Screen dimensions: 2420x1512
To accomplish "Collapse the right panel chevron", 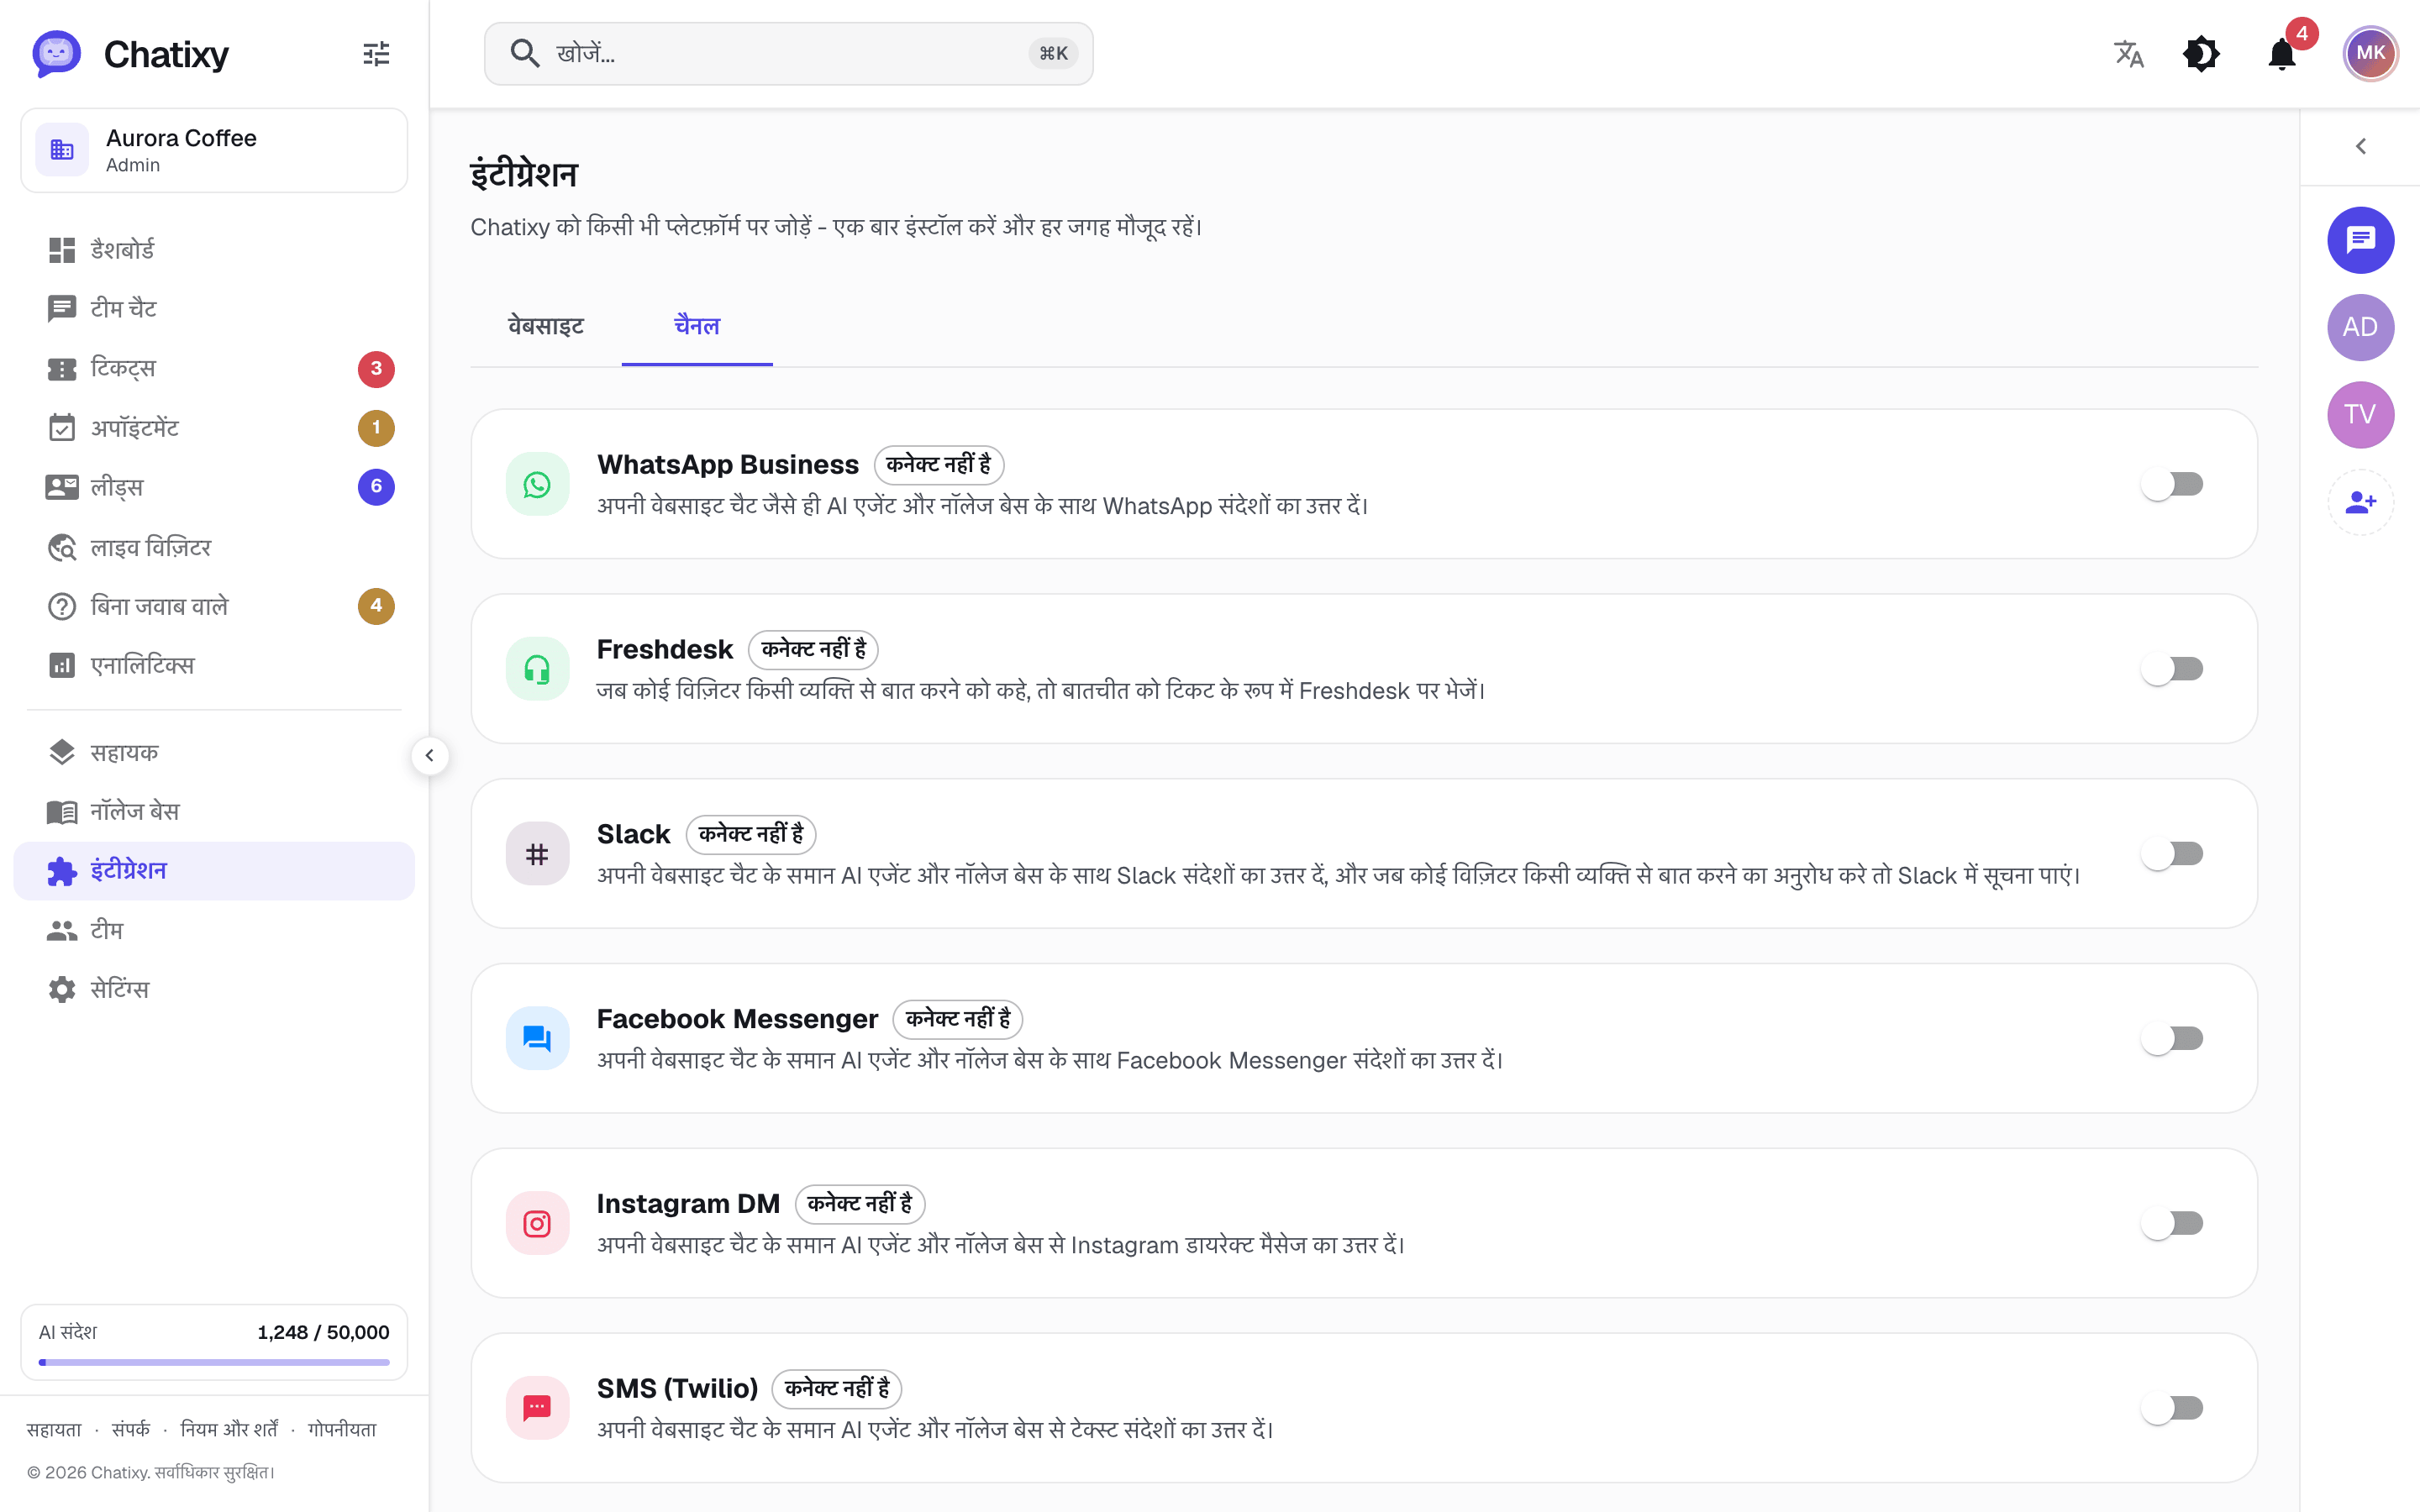I will point(2360,147).
